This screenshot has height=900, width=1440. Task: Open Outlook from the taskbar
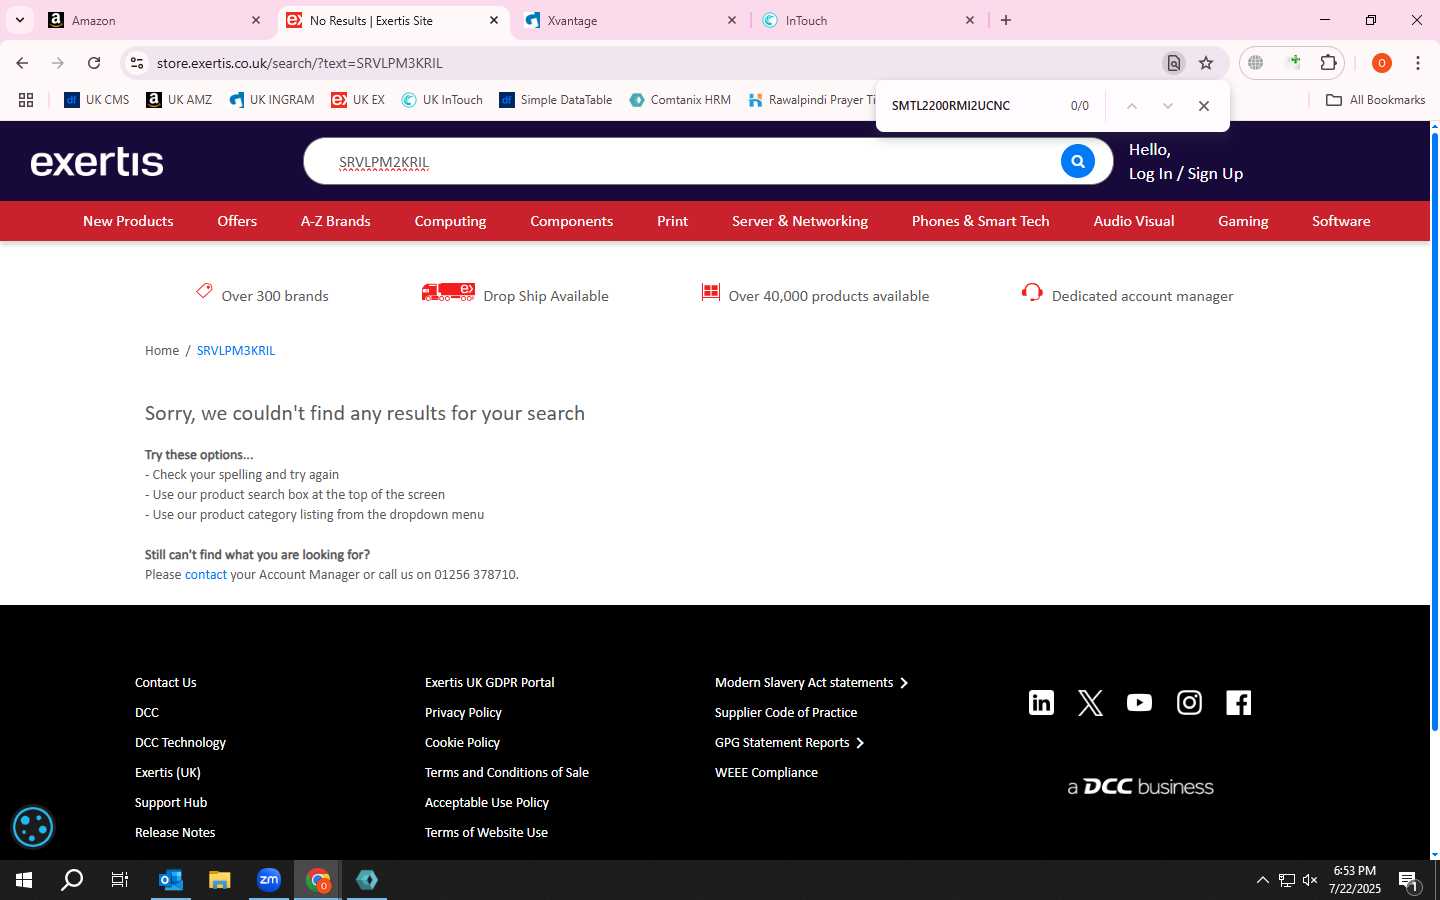[171, 880]
